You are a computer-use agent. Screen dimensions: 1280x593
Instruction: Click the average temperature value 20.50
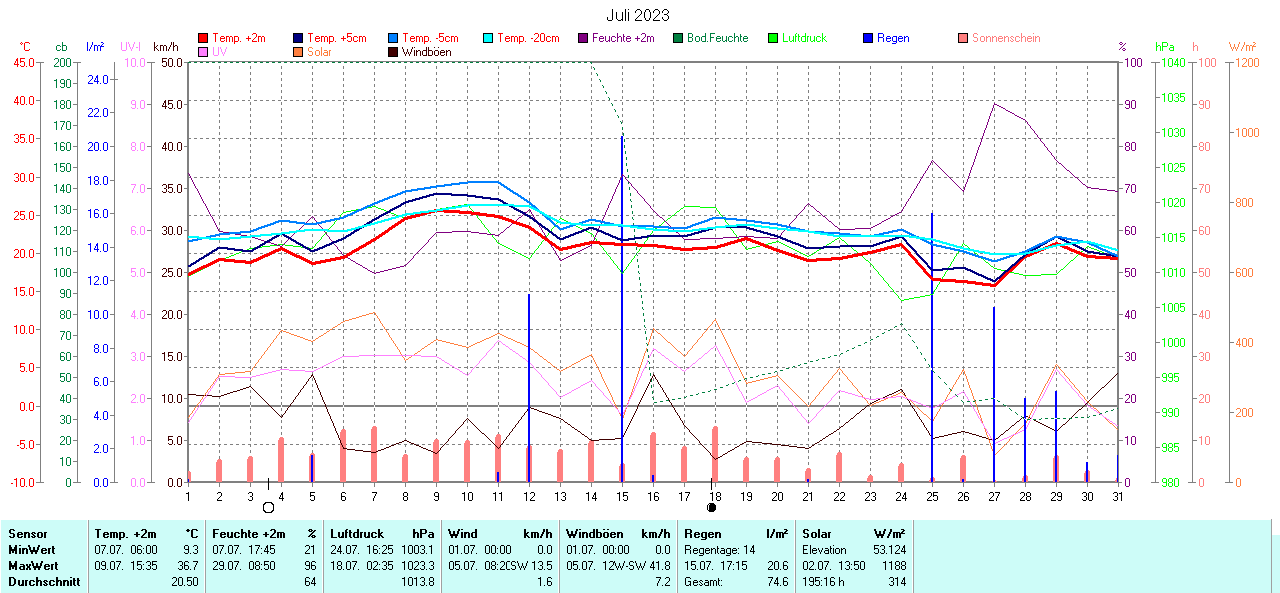click(x=185, y=581)
